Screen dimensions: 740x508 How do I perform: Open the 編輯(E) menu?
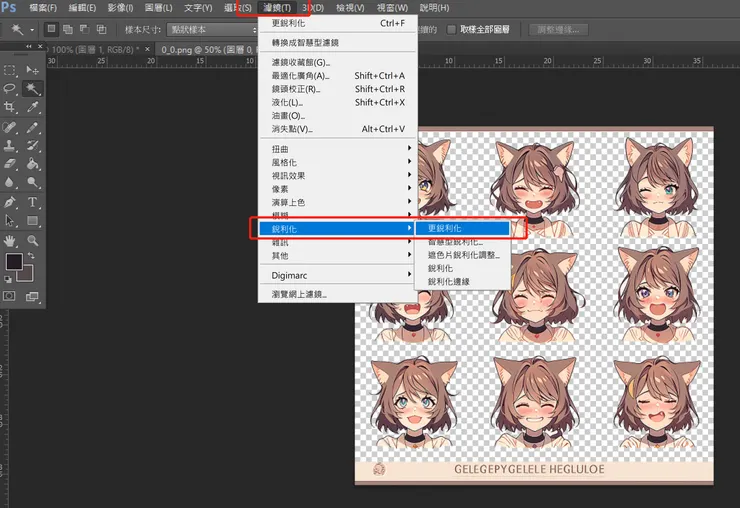[82, 8]
